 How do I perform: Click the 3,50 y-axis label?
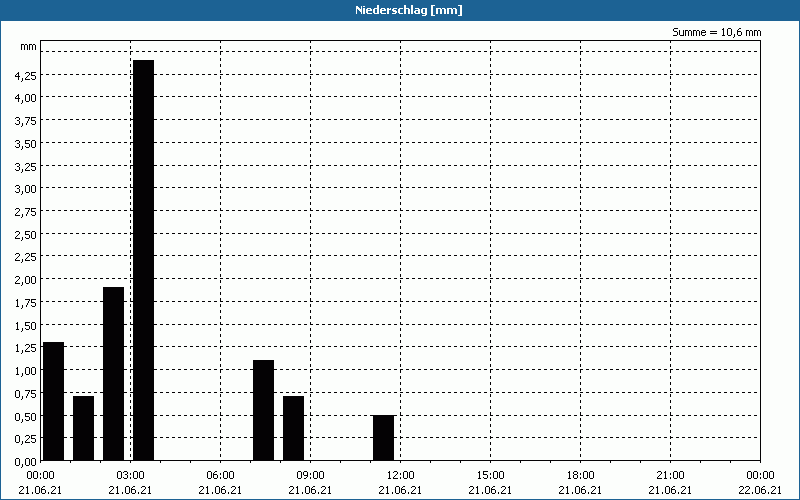tap(26, 143)
